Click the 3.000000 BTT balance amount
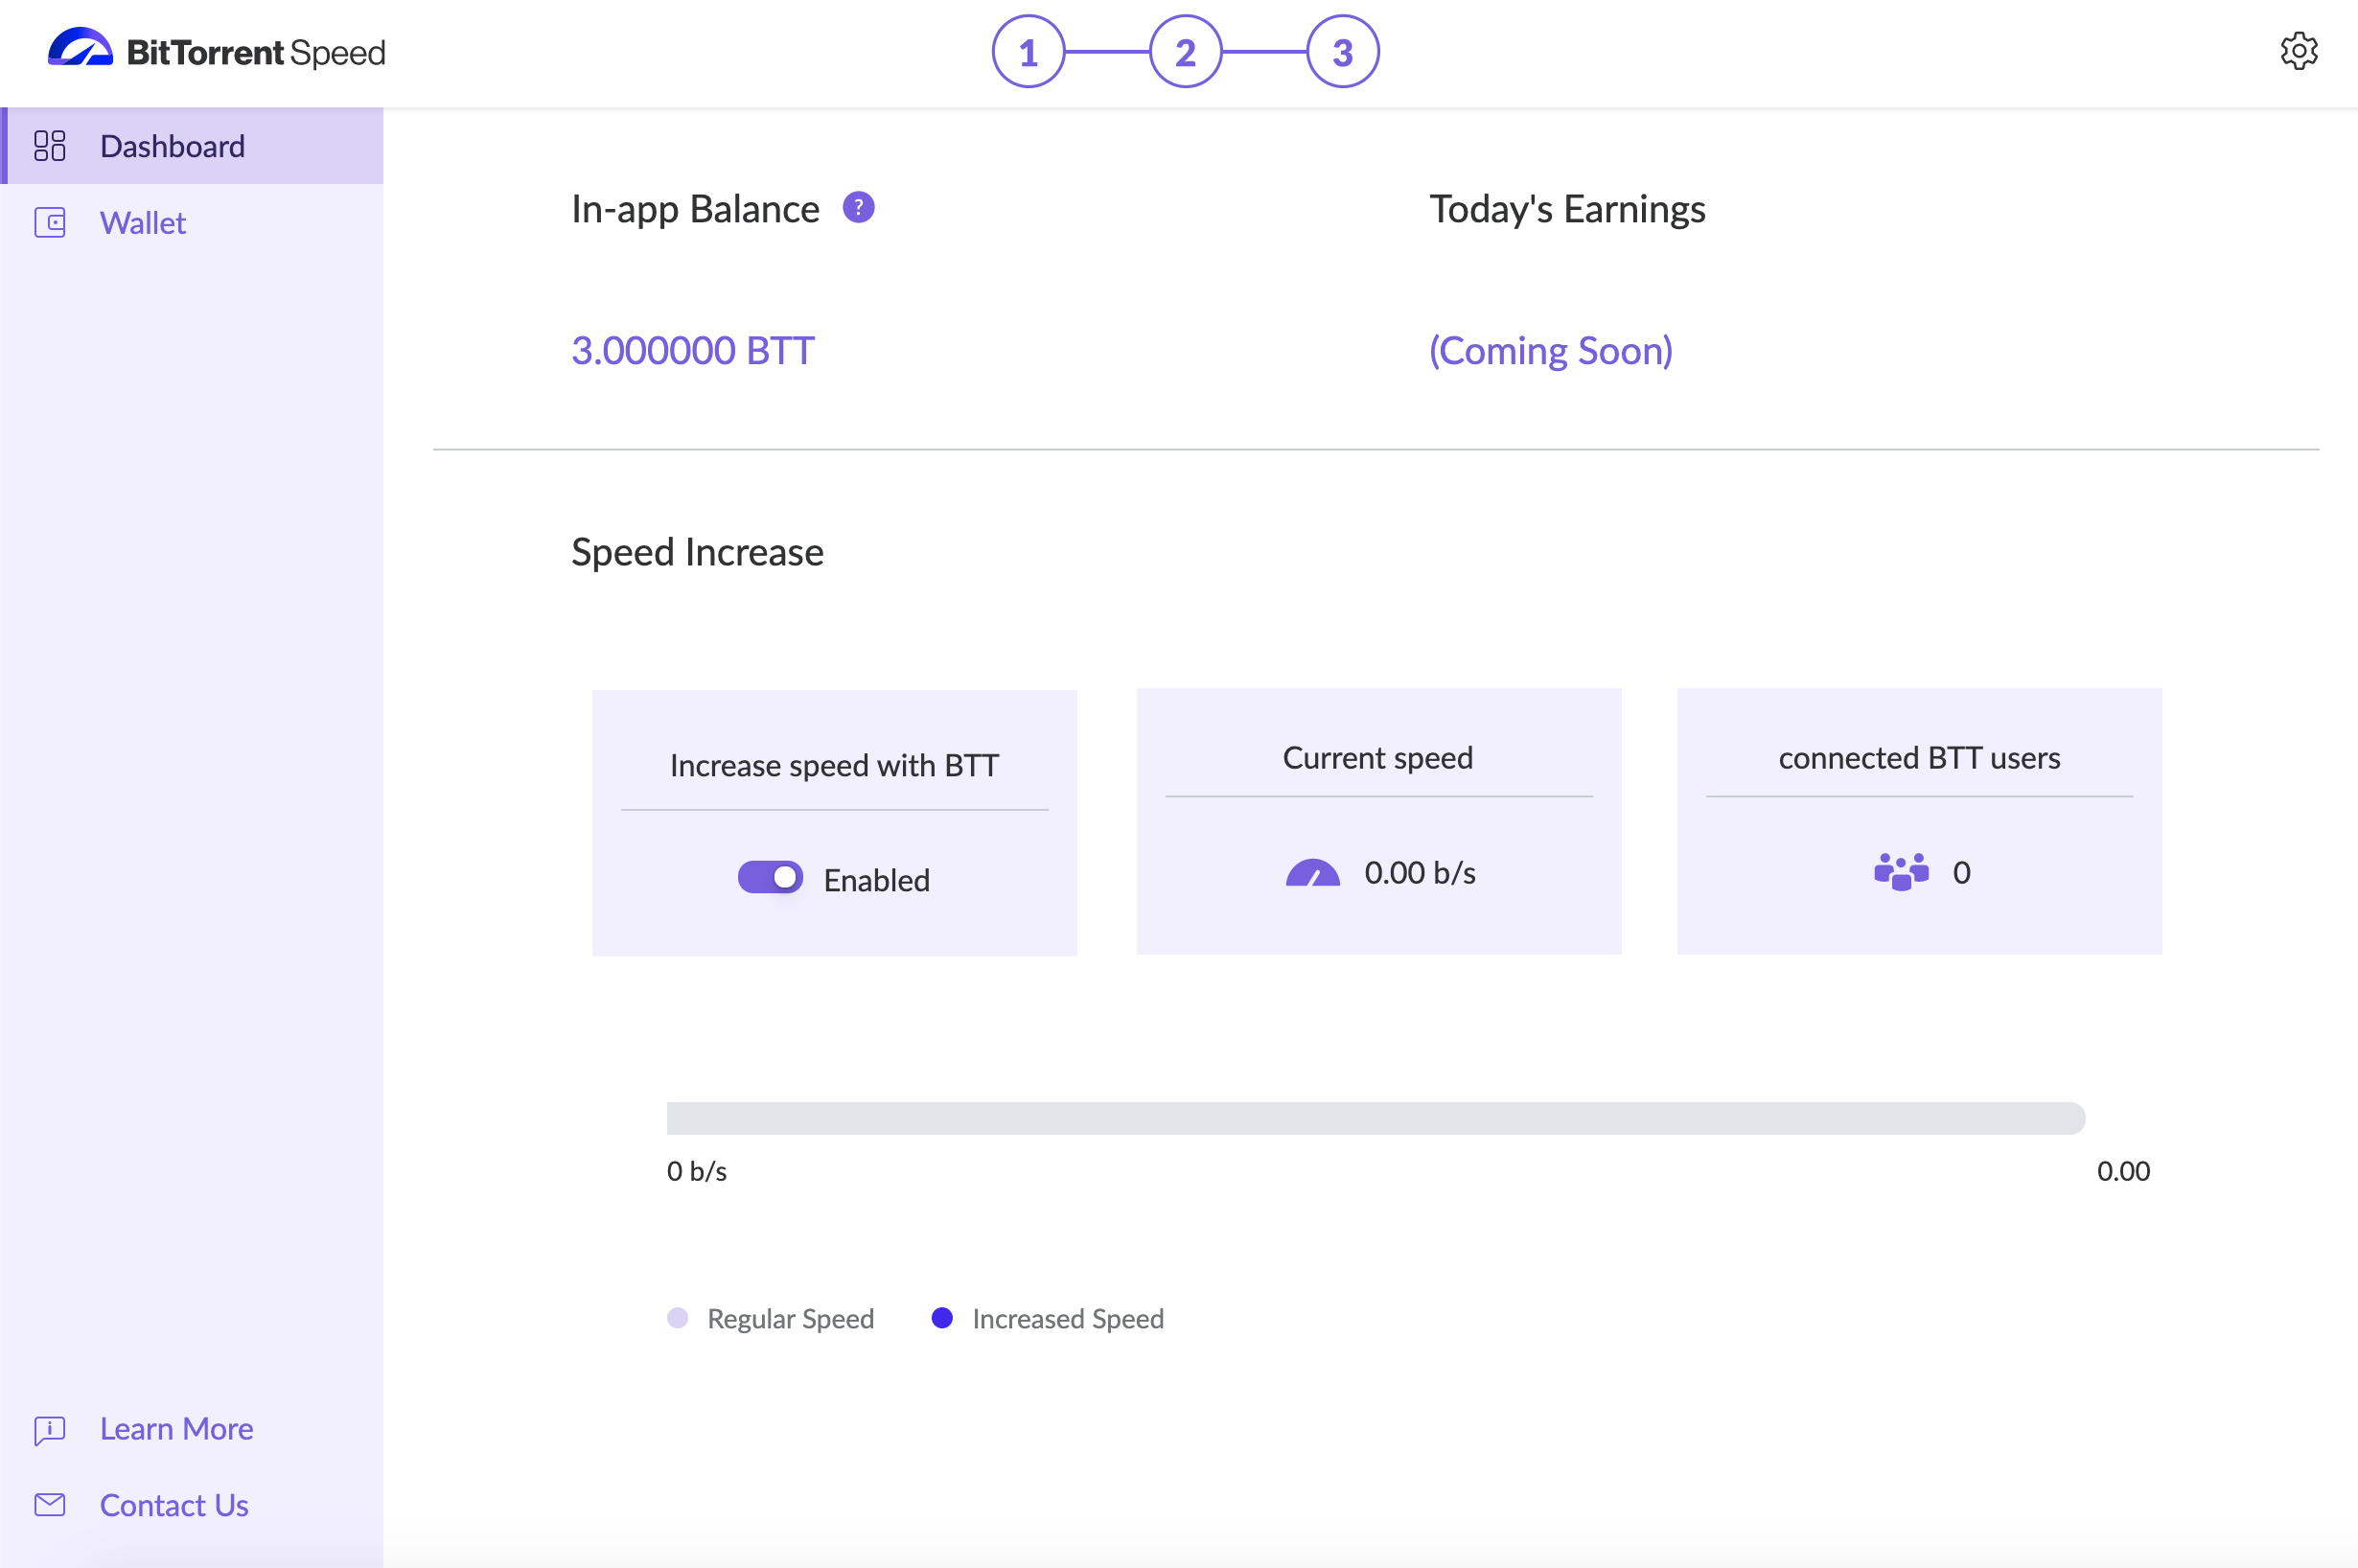The image size is (2358, 1568). 692,351
